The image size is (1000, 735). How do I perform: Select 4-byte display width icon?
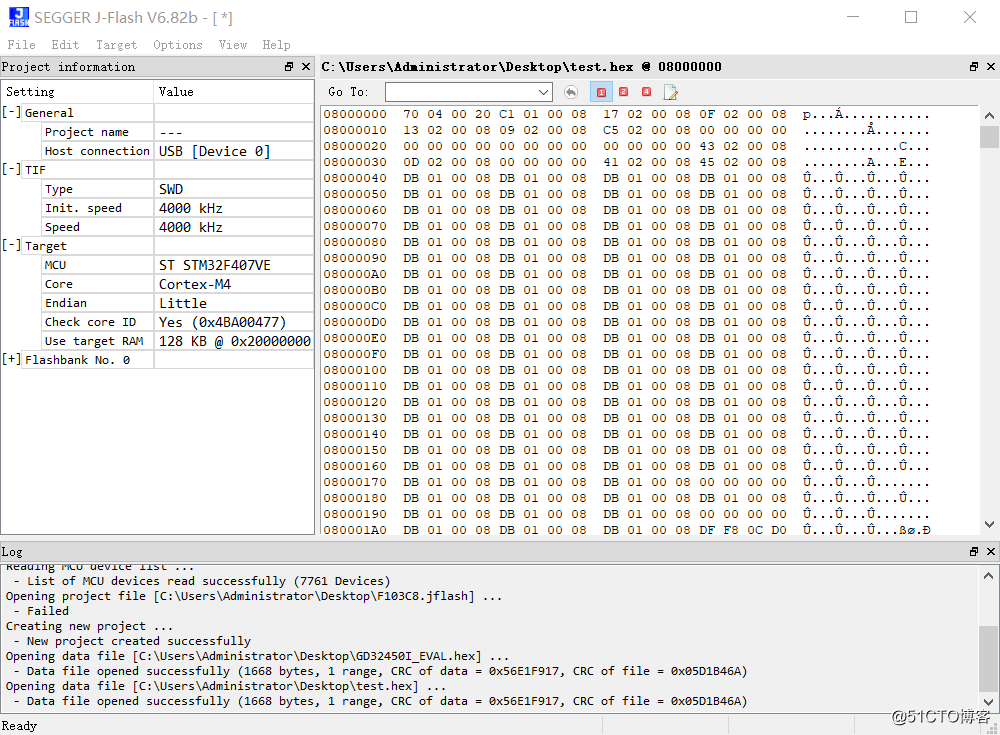point(646,92)
